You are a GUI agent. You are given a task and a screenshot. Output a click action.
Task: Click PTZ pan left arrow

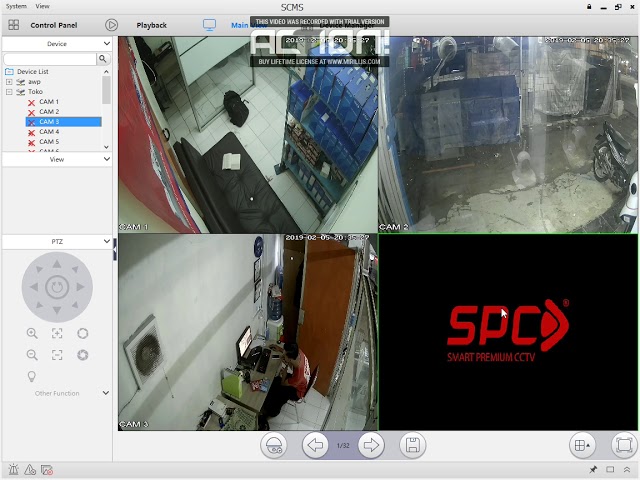tap(34, 287)
